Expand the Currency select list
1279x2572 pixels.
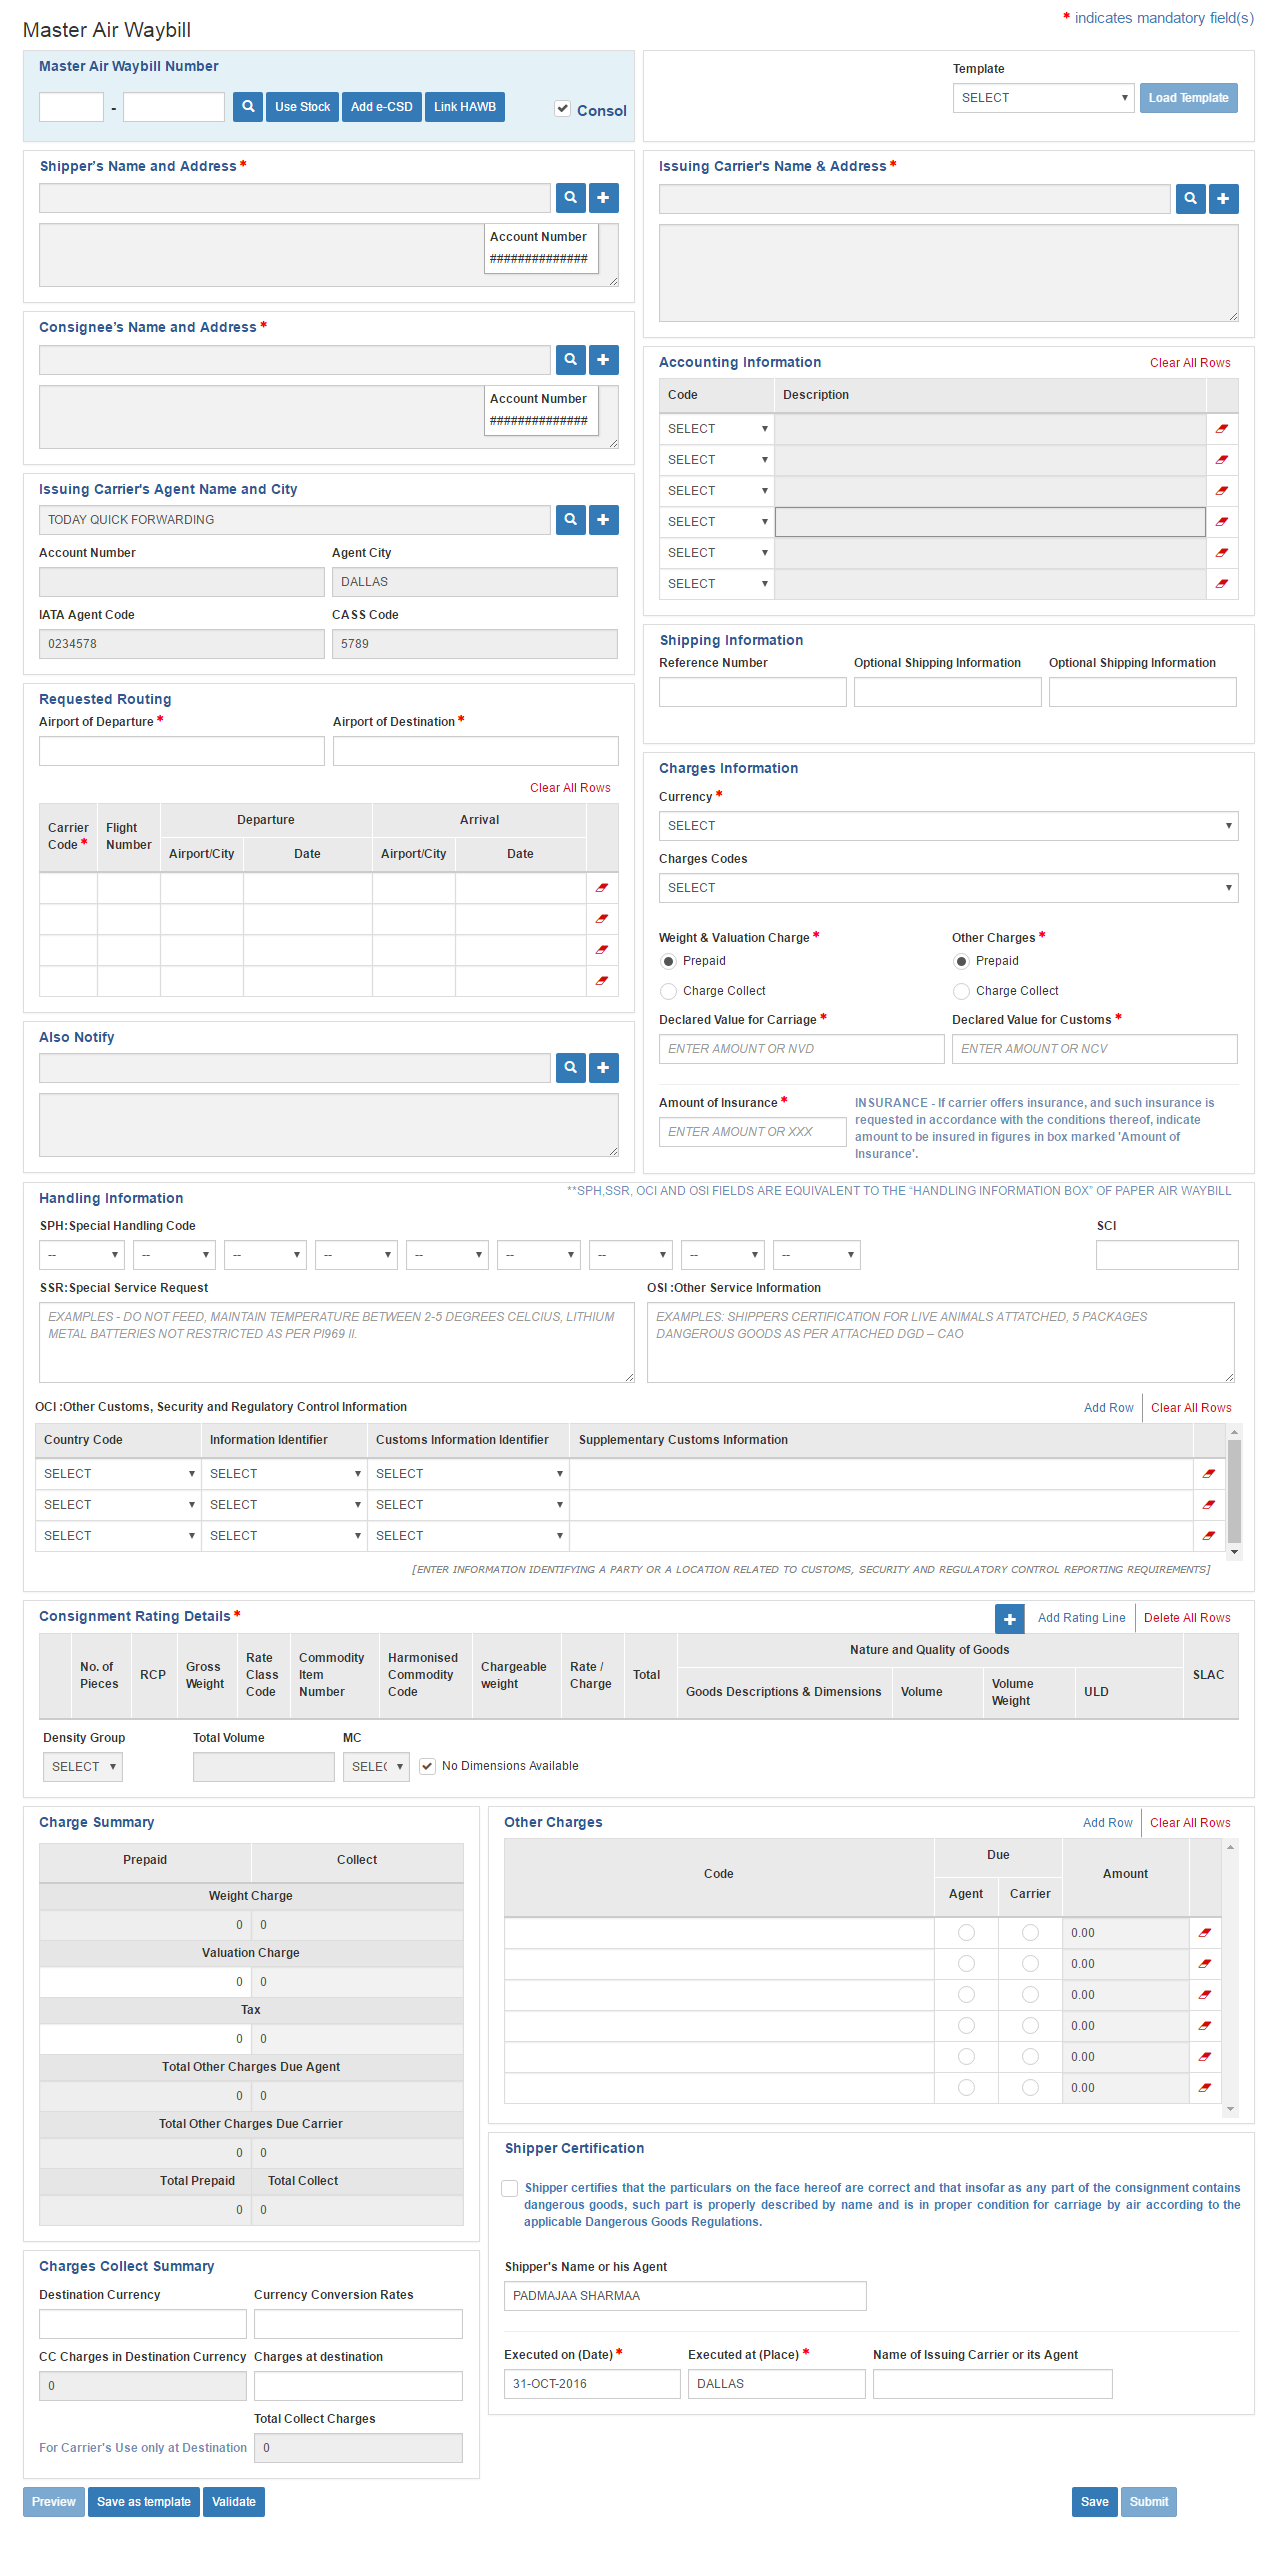(948, 826)
